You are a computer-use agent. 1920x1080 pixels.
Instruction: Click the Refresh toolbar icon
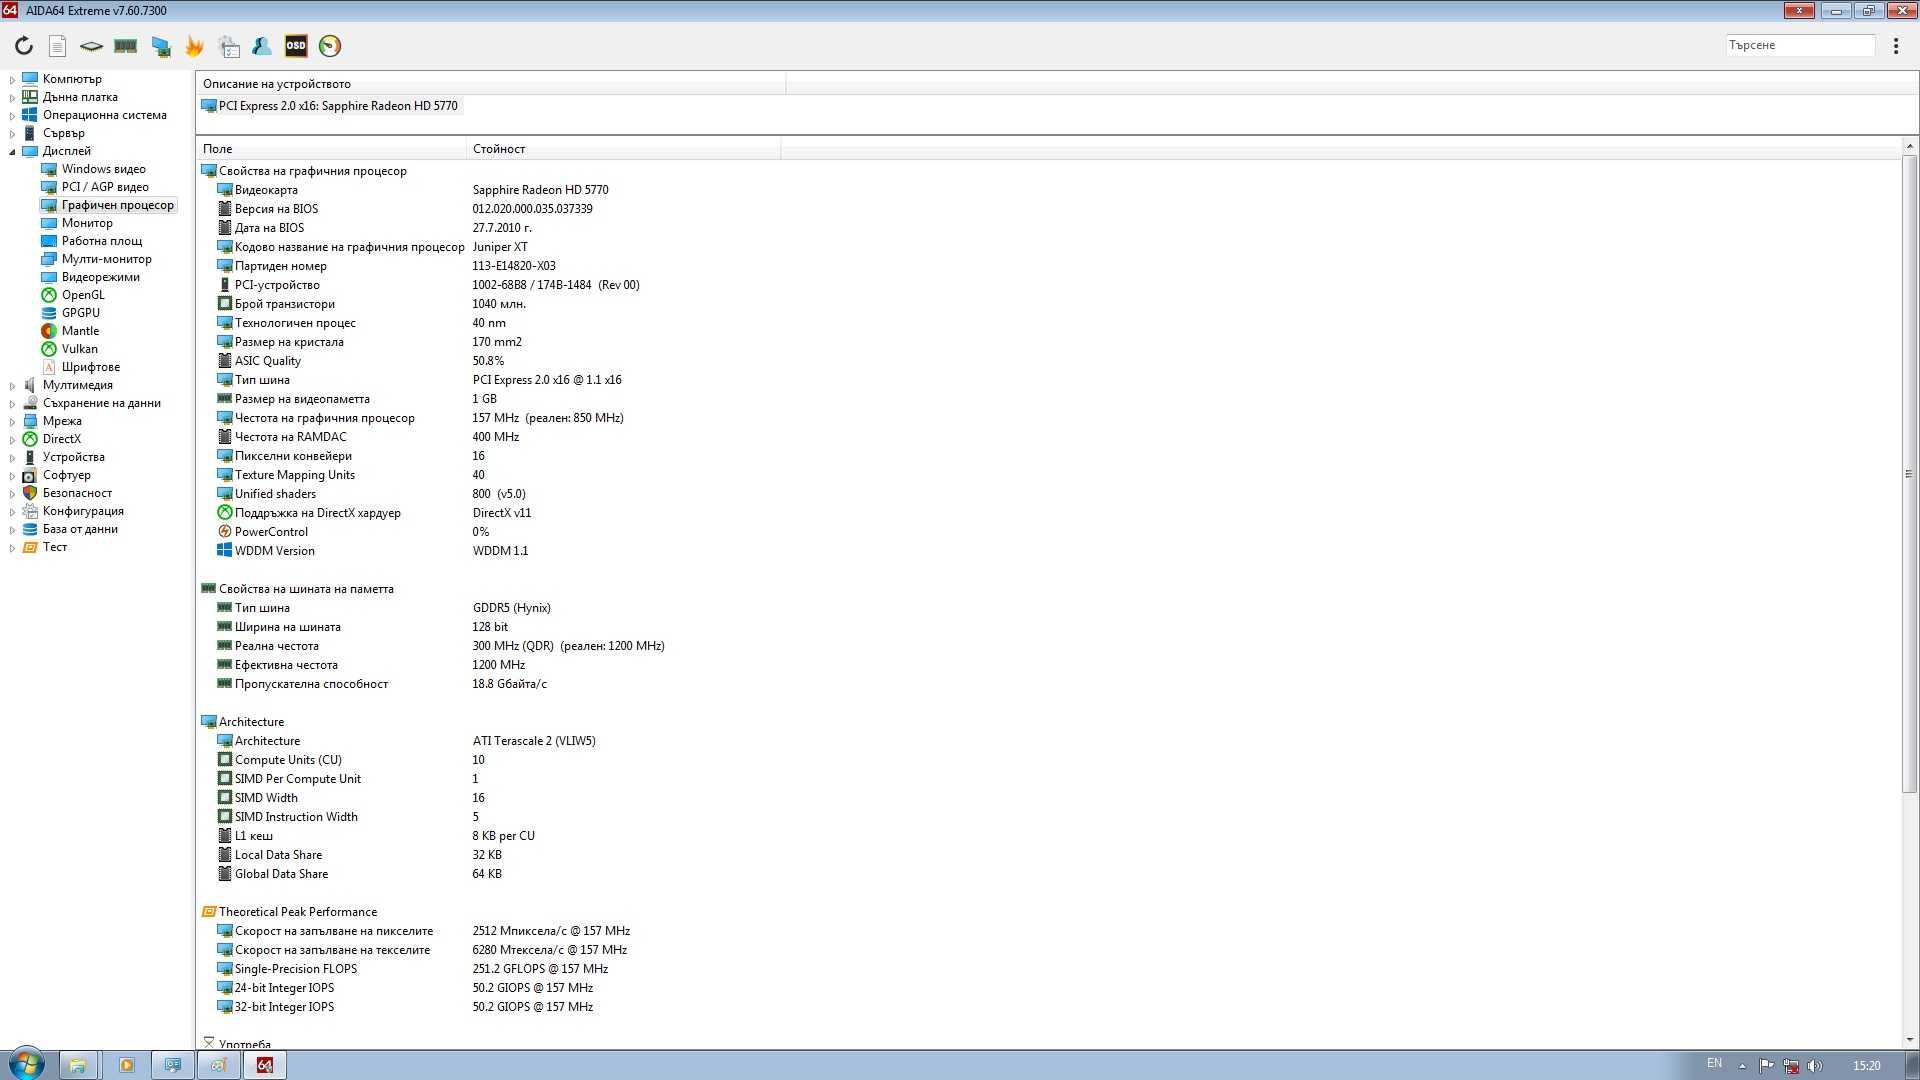24,46
